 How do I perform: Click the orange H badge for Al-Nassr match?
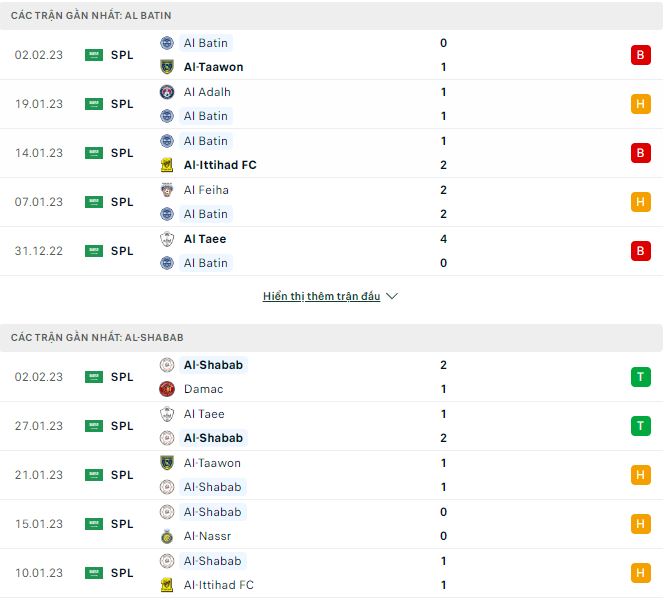point(640,524)
